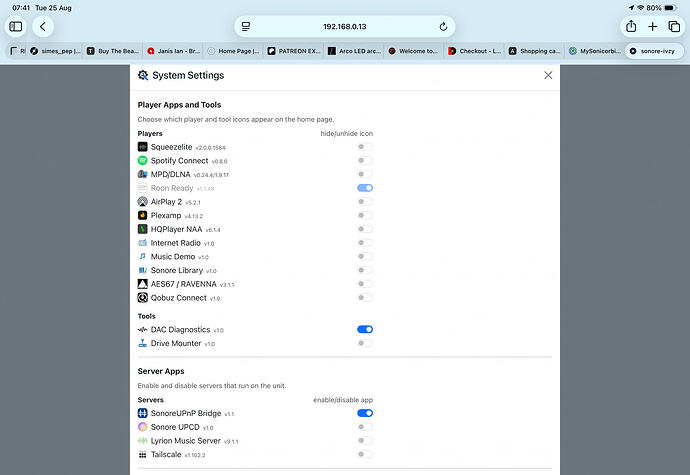The height and width of the screenshot is (475, 690).
Task: Click the Lyrion Music Server icon
Action: (143, 440)
